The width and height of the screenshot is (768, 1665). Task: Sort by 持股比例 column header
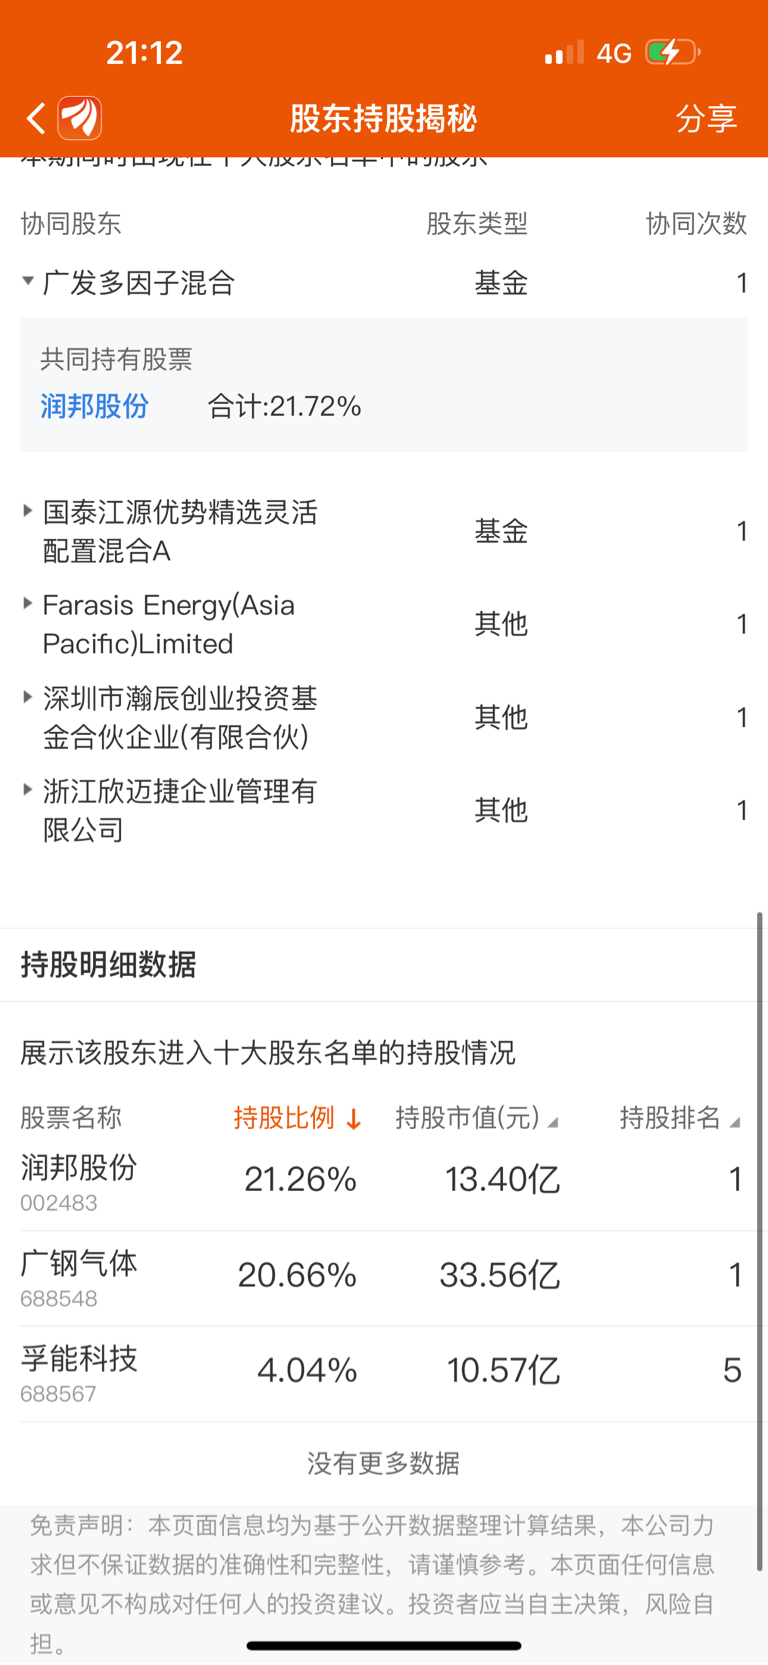[x=284, y=1118]
